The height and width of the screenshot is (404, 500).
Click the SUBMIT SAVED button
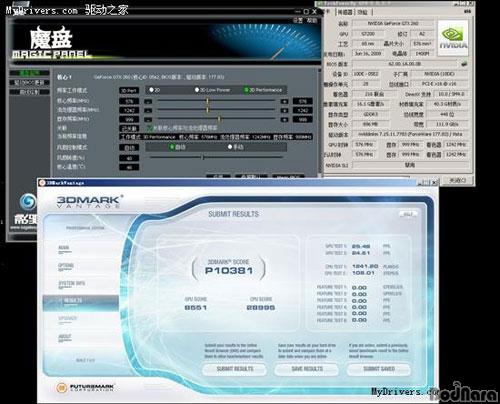[379, 369]
